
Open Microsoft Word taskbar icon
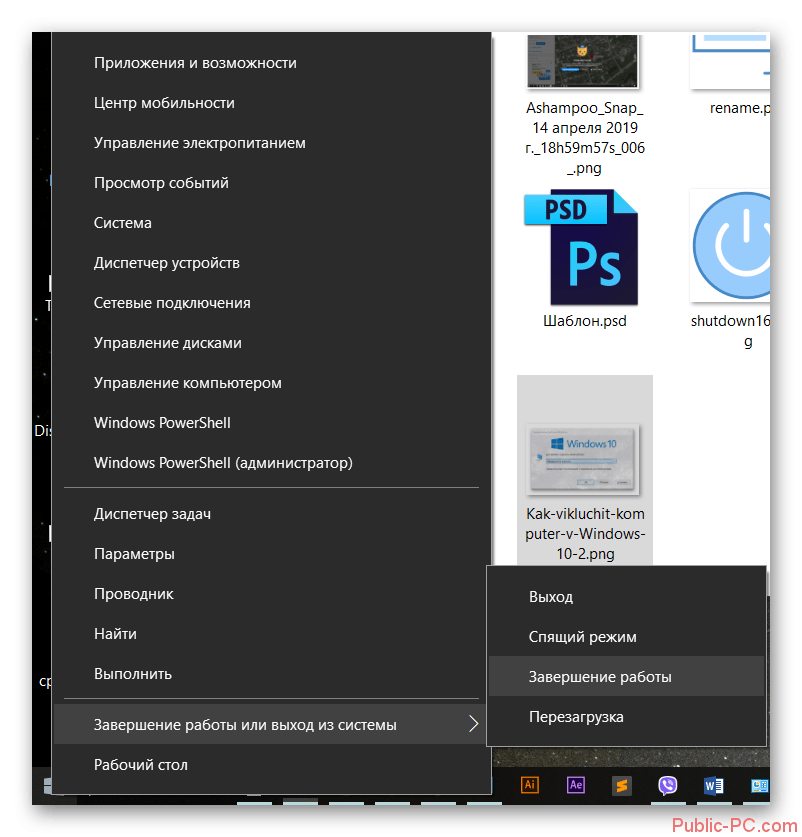pos(713,786)
